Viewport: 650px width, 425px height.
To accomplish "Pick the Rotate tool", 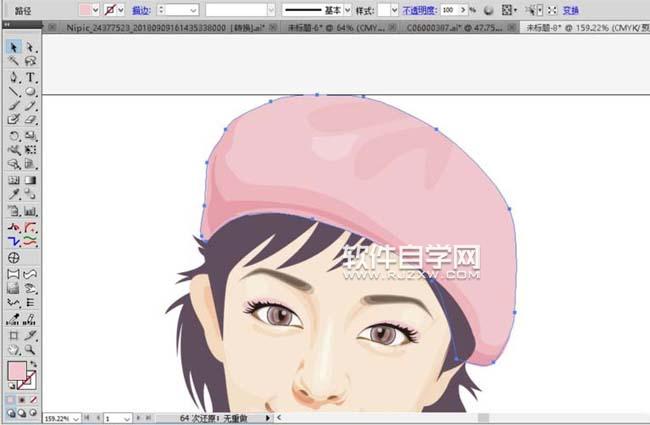I will tap(14, 136).
